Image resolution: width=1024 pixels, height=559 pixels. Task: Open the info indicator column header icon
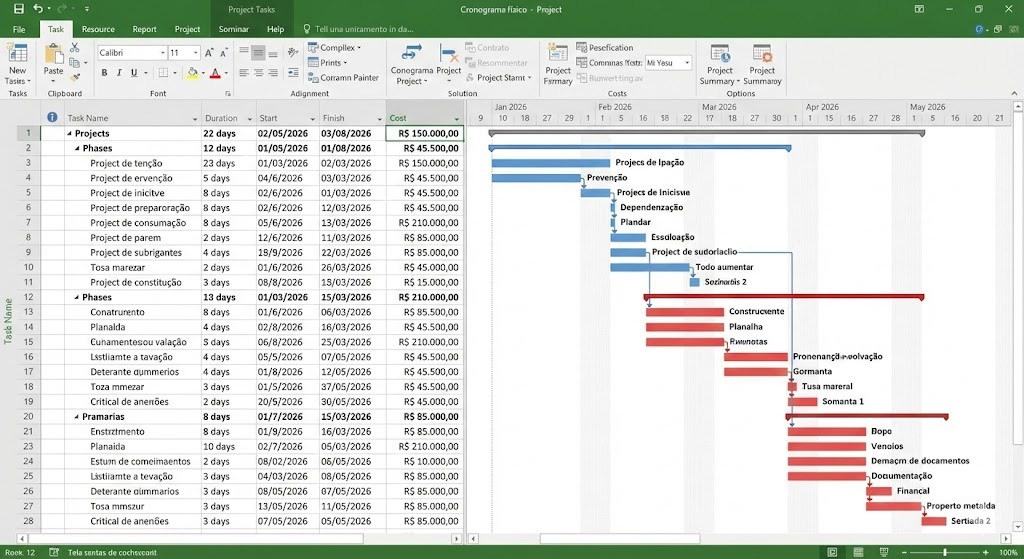[x=52, y=118]
